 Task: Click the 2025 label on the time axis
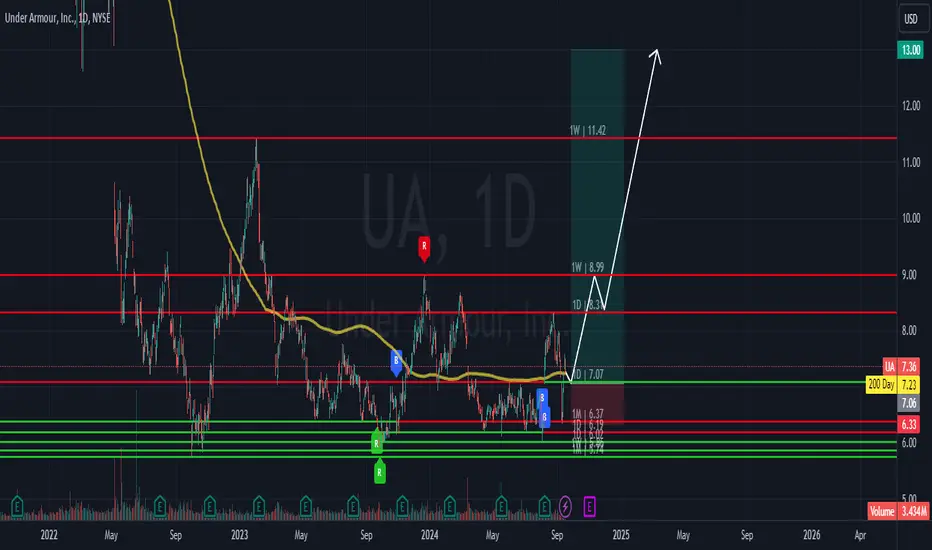pos(621,535)
